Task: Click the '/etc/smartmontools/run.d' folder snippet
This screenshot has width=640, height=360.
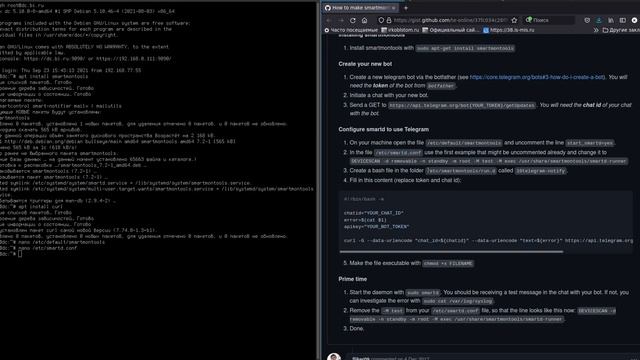Action: click(x=461, y=171)
